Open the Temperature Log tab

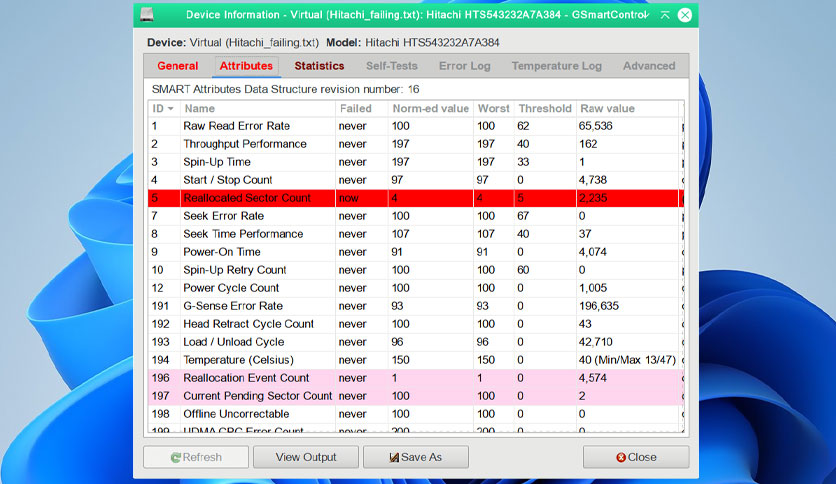557,66
